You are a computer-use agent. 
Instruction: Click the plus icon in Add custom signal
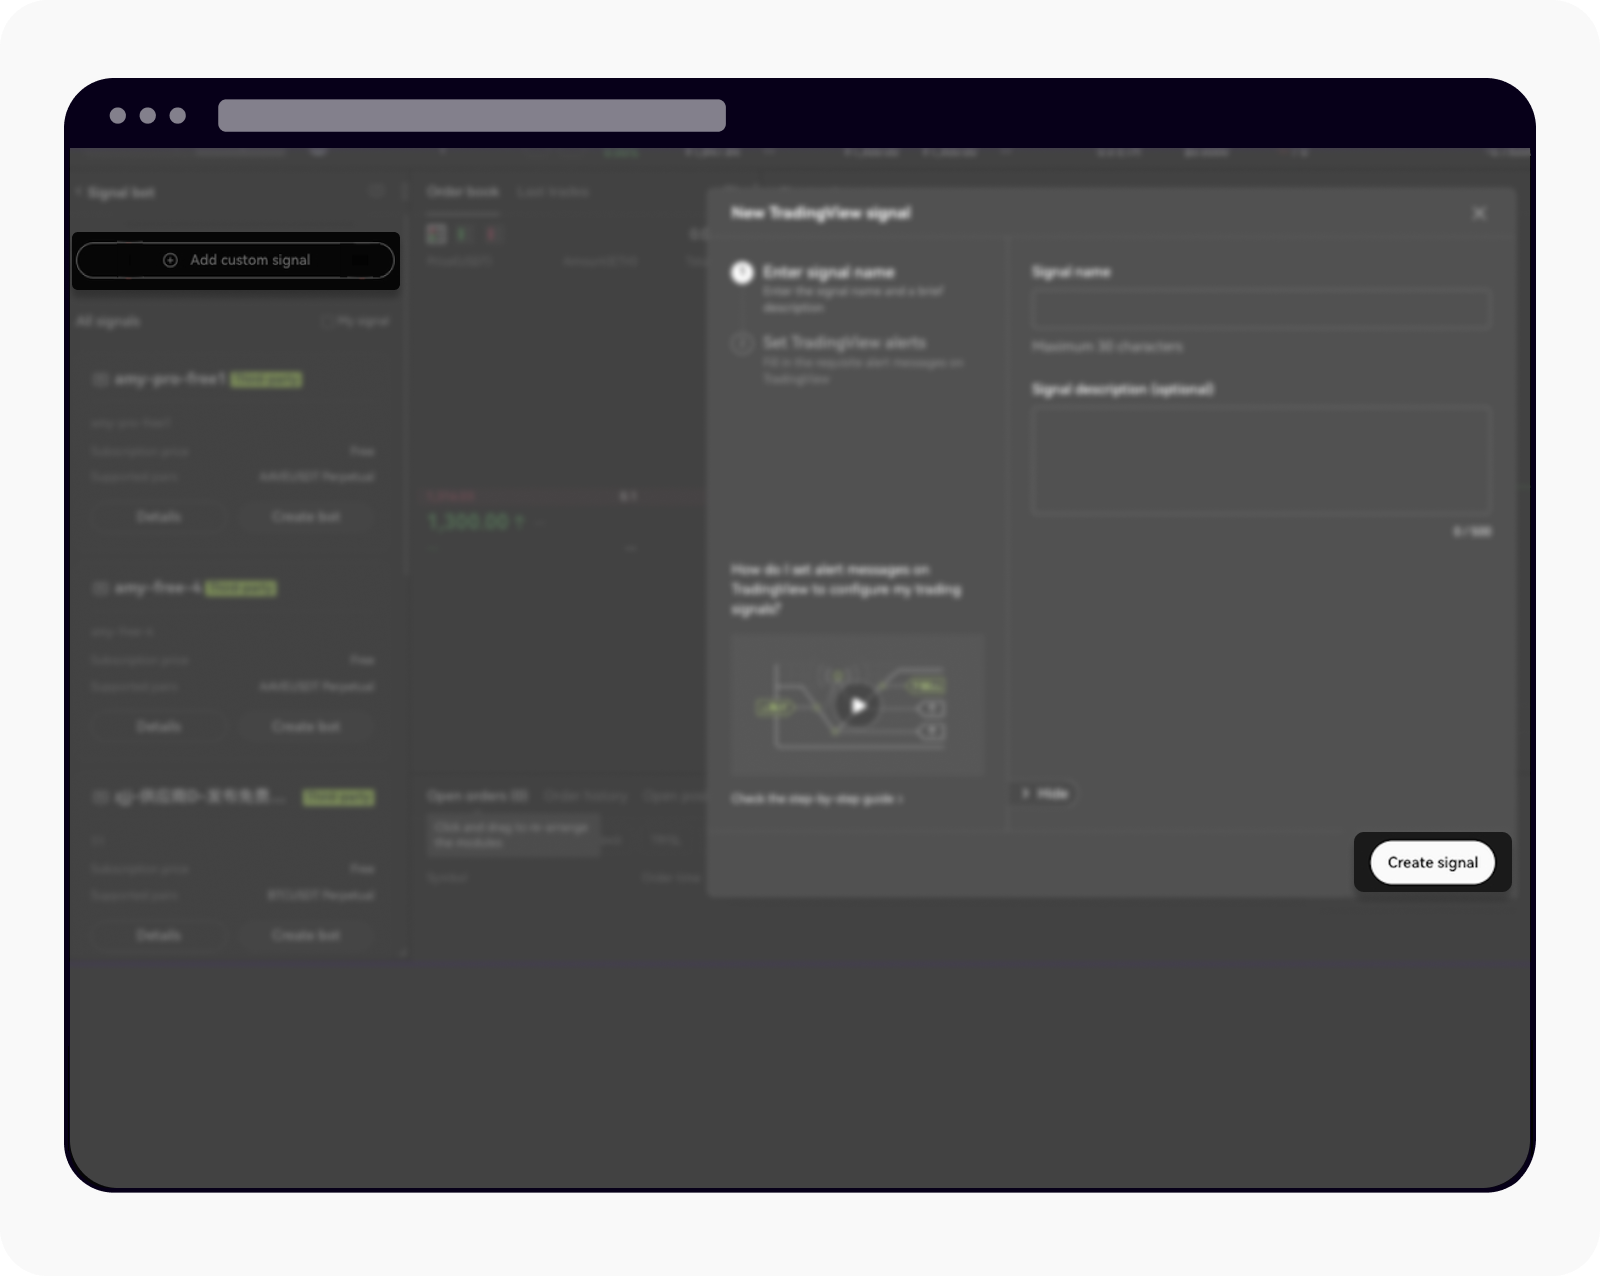click(170, 260)
